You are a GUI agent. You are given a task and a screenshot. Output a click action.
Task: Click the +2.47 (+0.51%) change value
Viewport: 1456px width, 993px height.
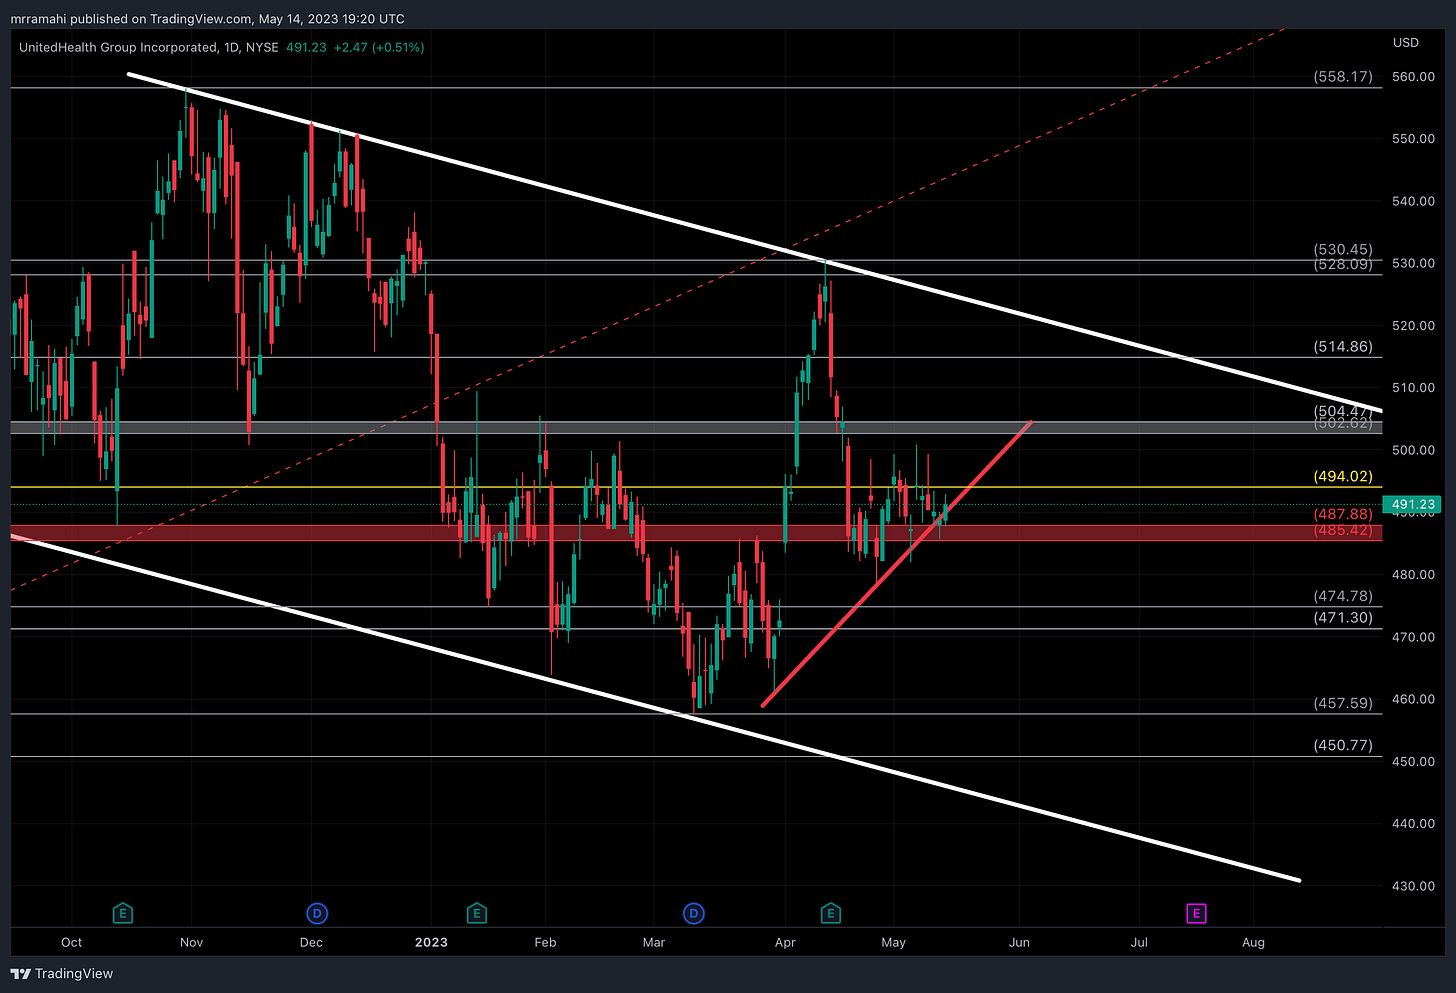click(378, 47)
